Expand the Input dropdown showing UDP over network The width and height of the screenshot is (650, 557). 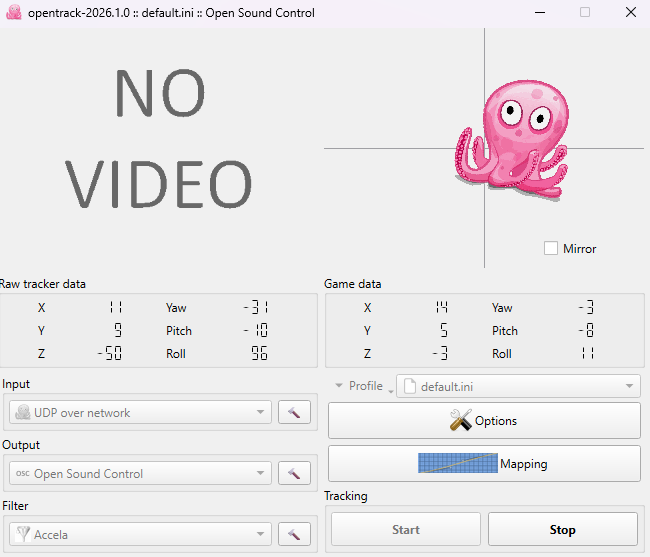139,412
